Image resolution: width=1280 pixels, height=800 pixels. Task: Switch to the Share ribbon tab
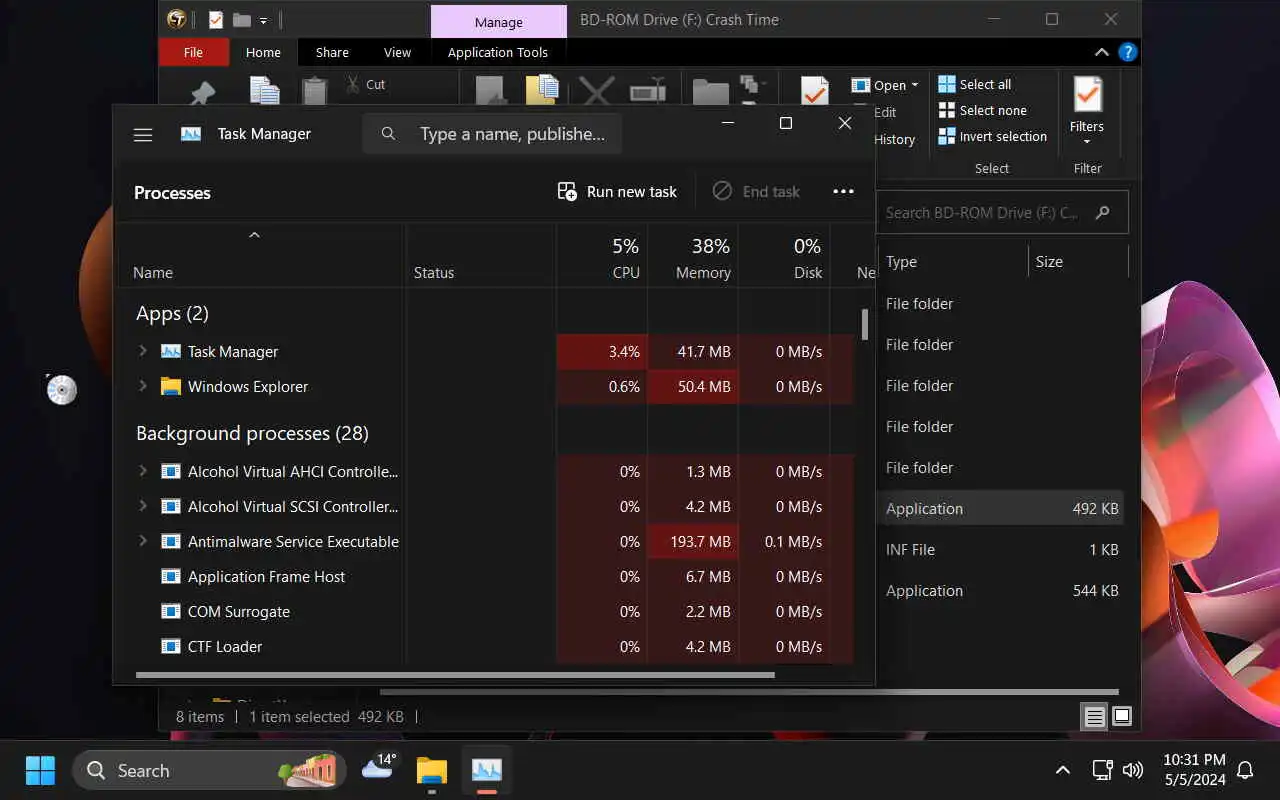[x=332, y=52]
